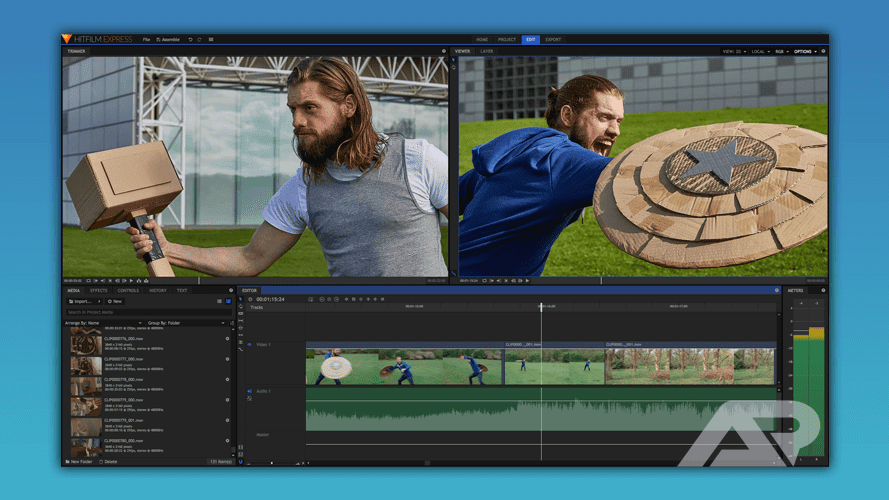Switch to the Home screen tab
889x500 pixels.
point(482,40)
